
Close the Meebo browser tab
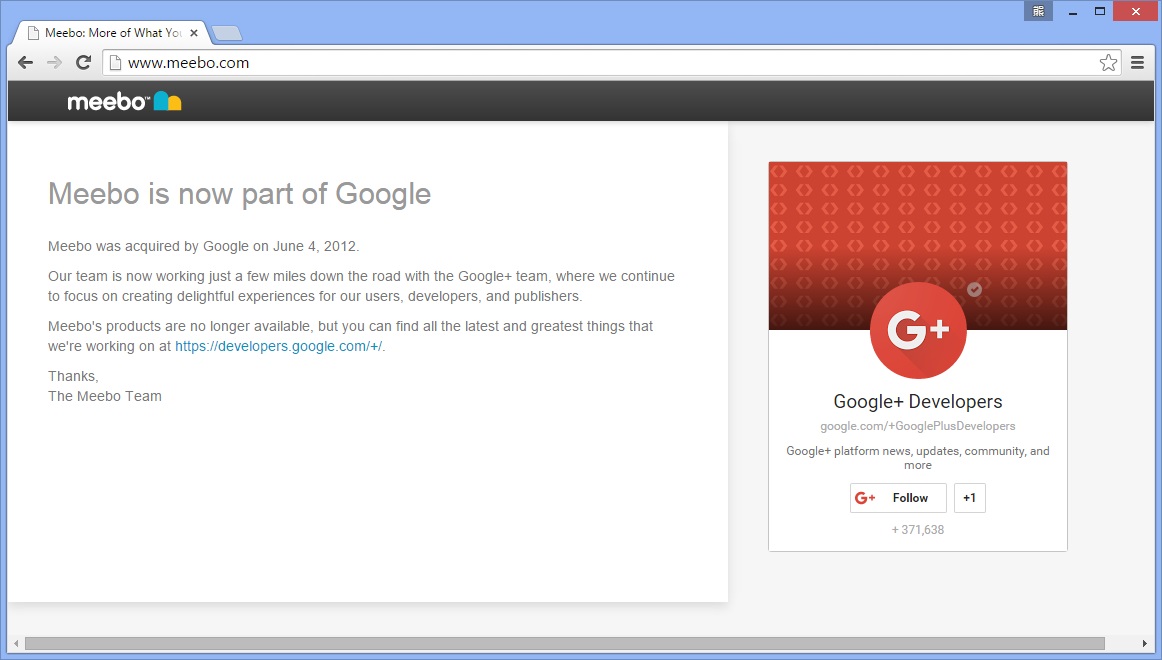194,33
